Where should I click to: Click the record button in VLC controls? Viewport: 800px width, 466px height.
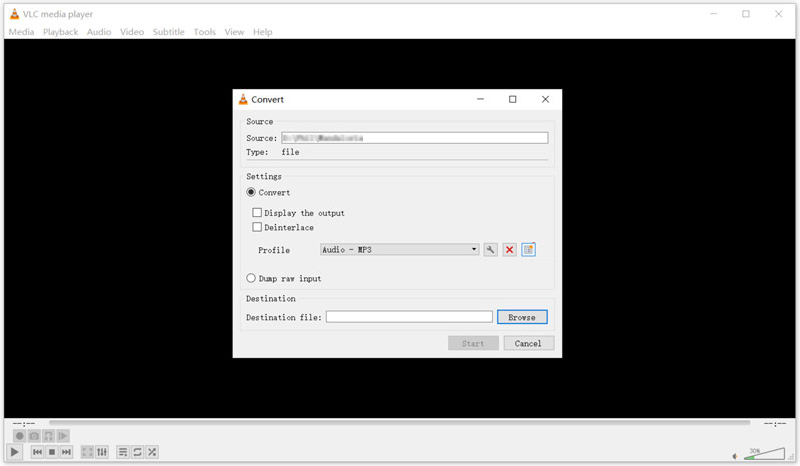coord(19,436)
